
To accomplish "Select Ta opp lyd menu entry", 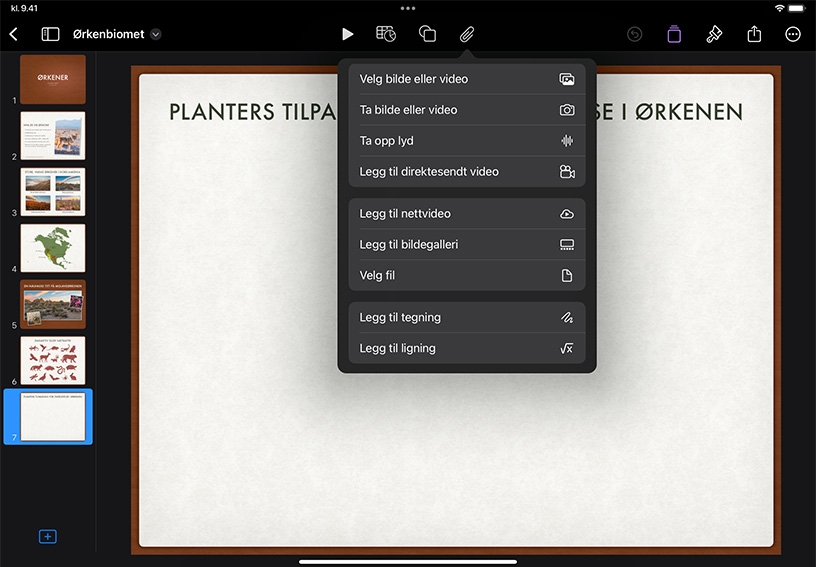I will [467, 140].
